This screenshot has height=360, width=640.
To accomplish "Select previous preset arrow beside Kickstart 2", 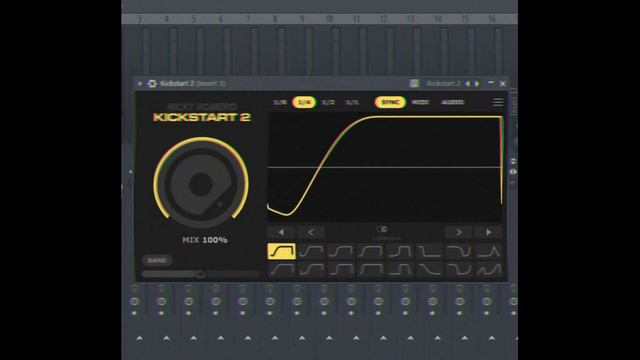I will [468, 84].
